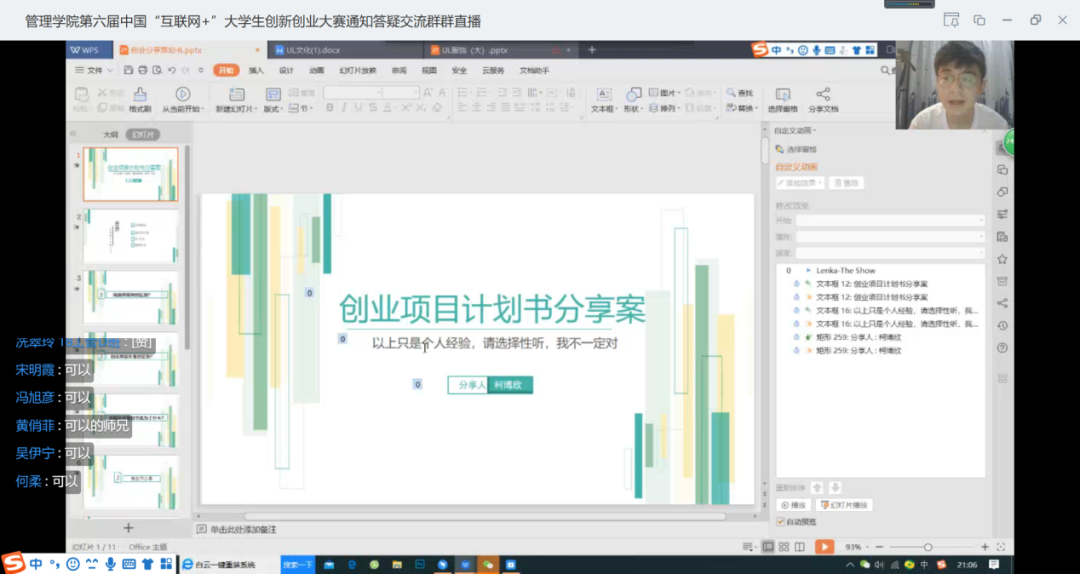Switch panel to 大纲 outline view
Screen dimensions: 1080x574
(110, 134)
